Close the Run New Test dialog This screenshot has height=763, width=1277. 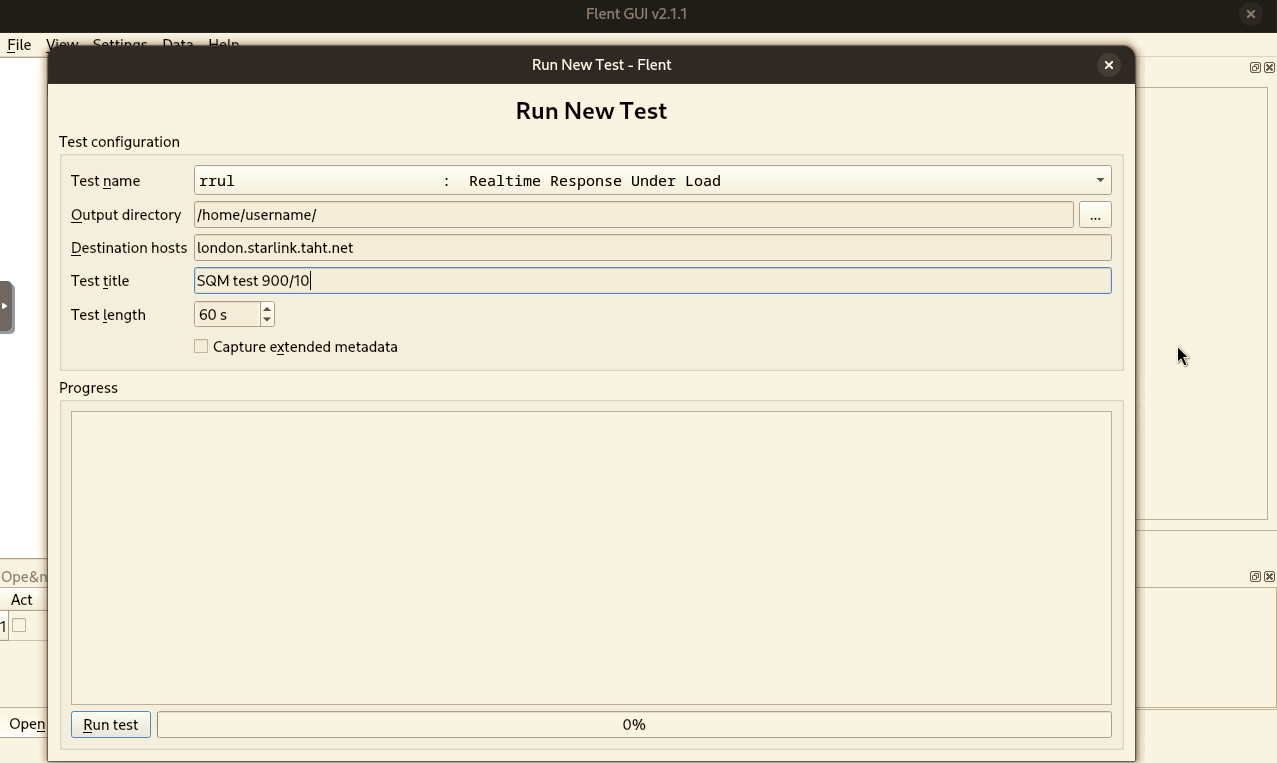click(x=1108, y=64)
